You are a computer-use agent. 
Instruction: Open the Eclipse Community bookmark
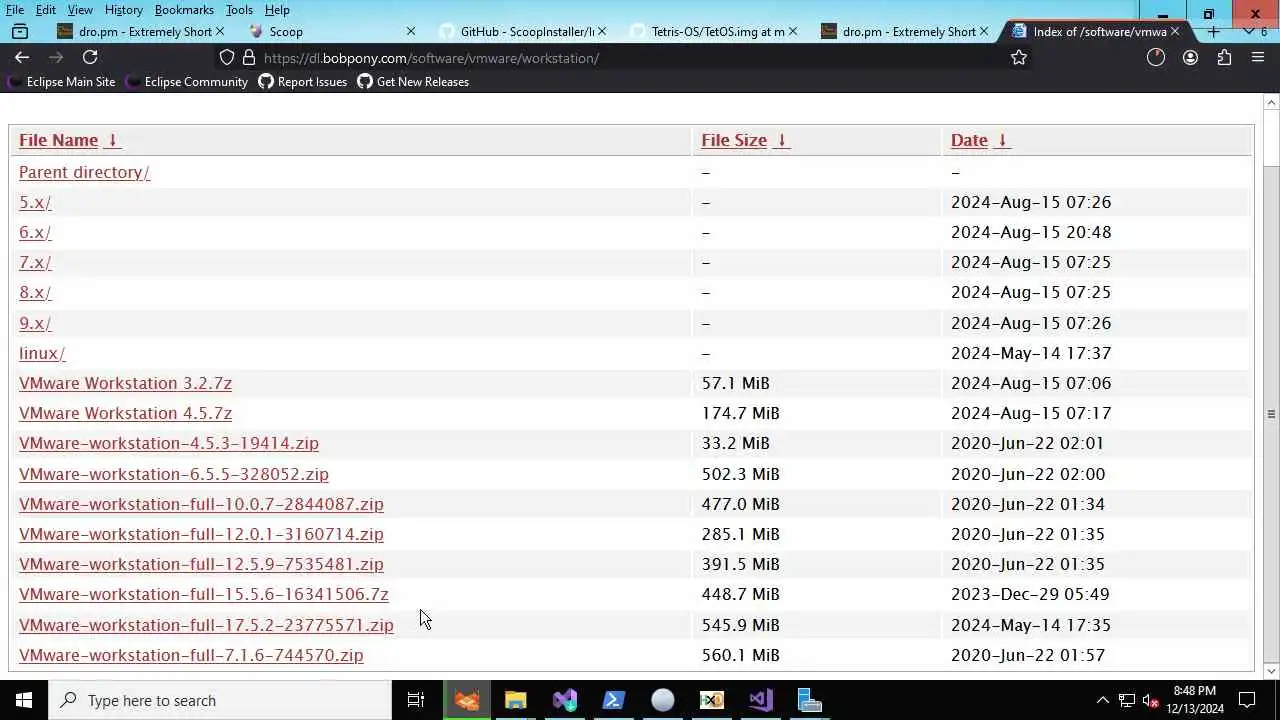pyautogui.click(x=187, y=82)
